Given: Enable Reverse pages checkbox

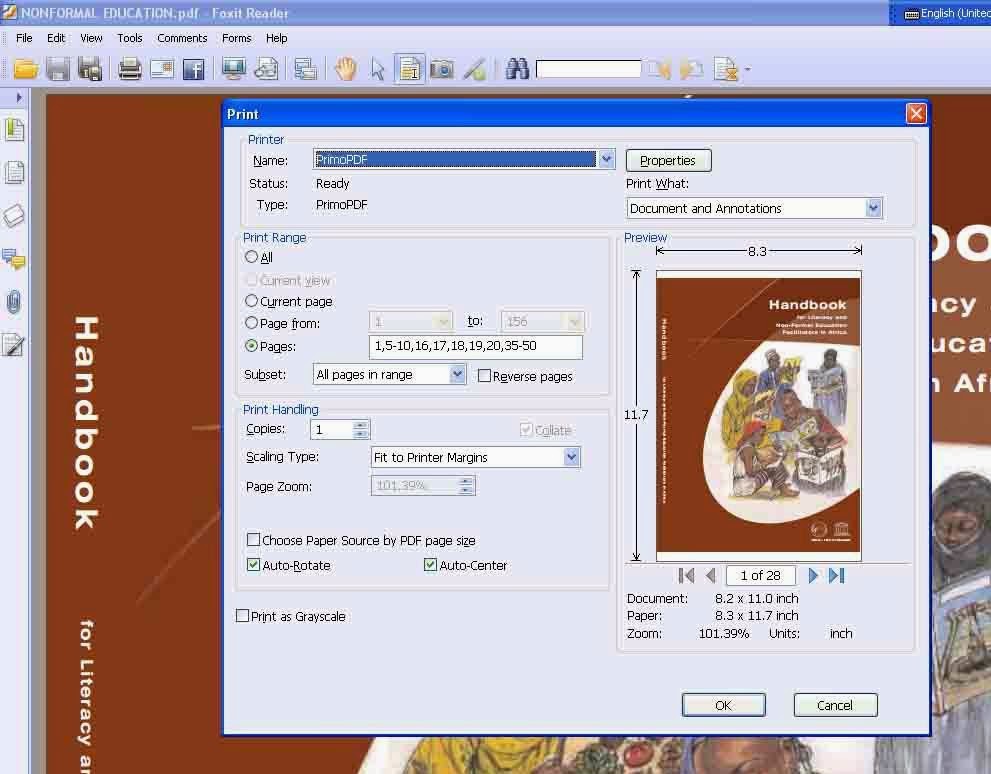Looking at the screenshot, I should coord(484,376).
